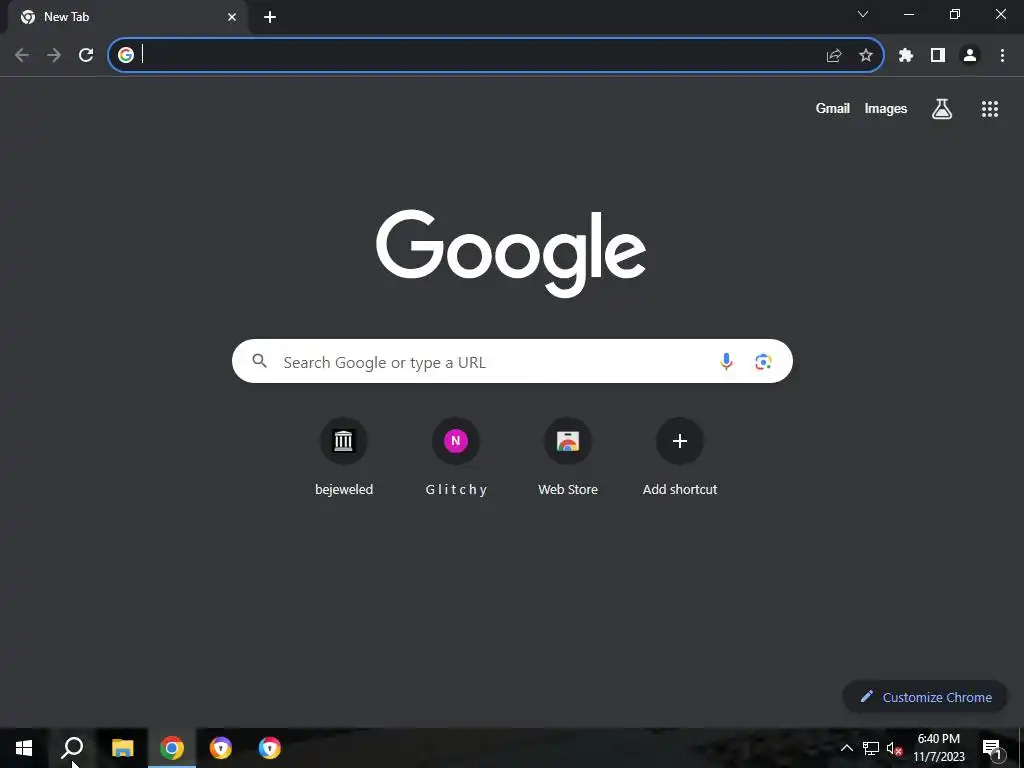The width and height of the screenshot is (1024, 768).
Task: Click the Chrome icon in the taskbar
Action: [x=172, y=748]
